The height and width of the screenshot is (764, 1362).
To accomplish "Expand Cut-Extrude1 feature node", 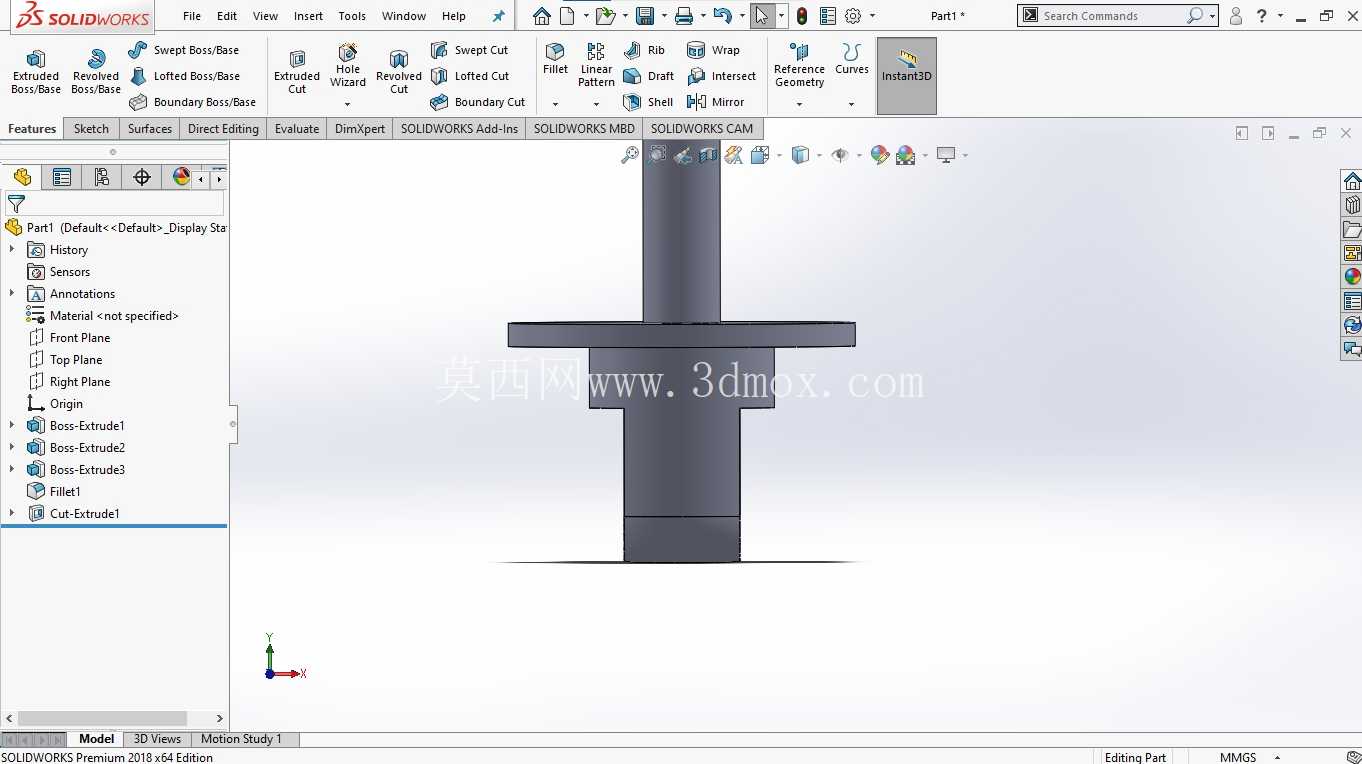I will tap(12, 514).
